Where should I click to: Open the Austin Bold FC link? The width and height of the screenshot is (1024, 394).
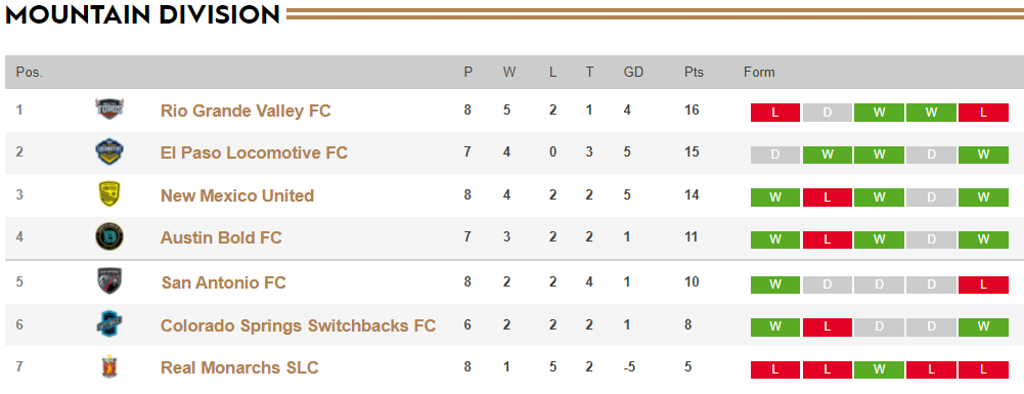click(x=221, y=237)
